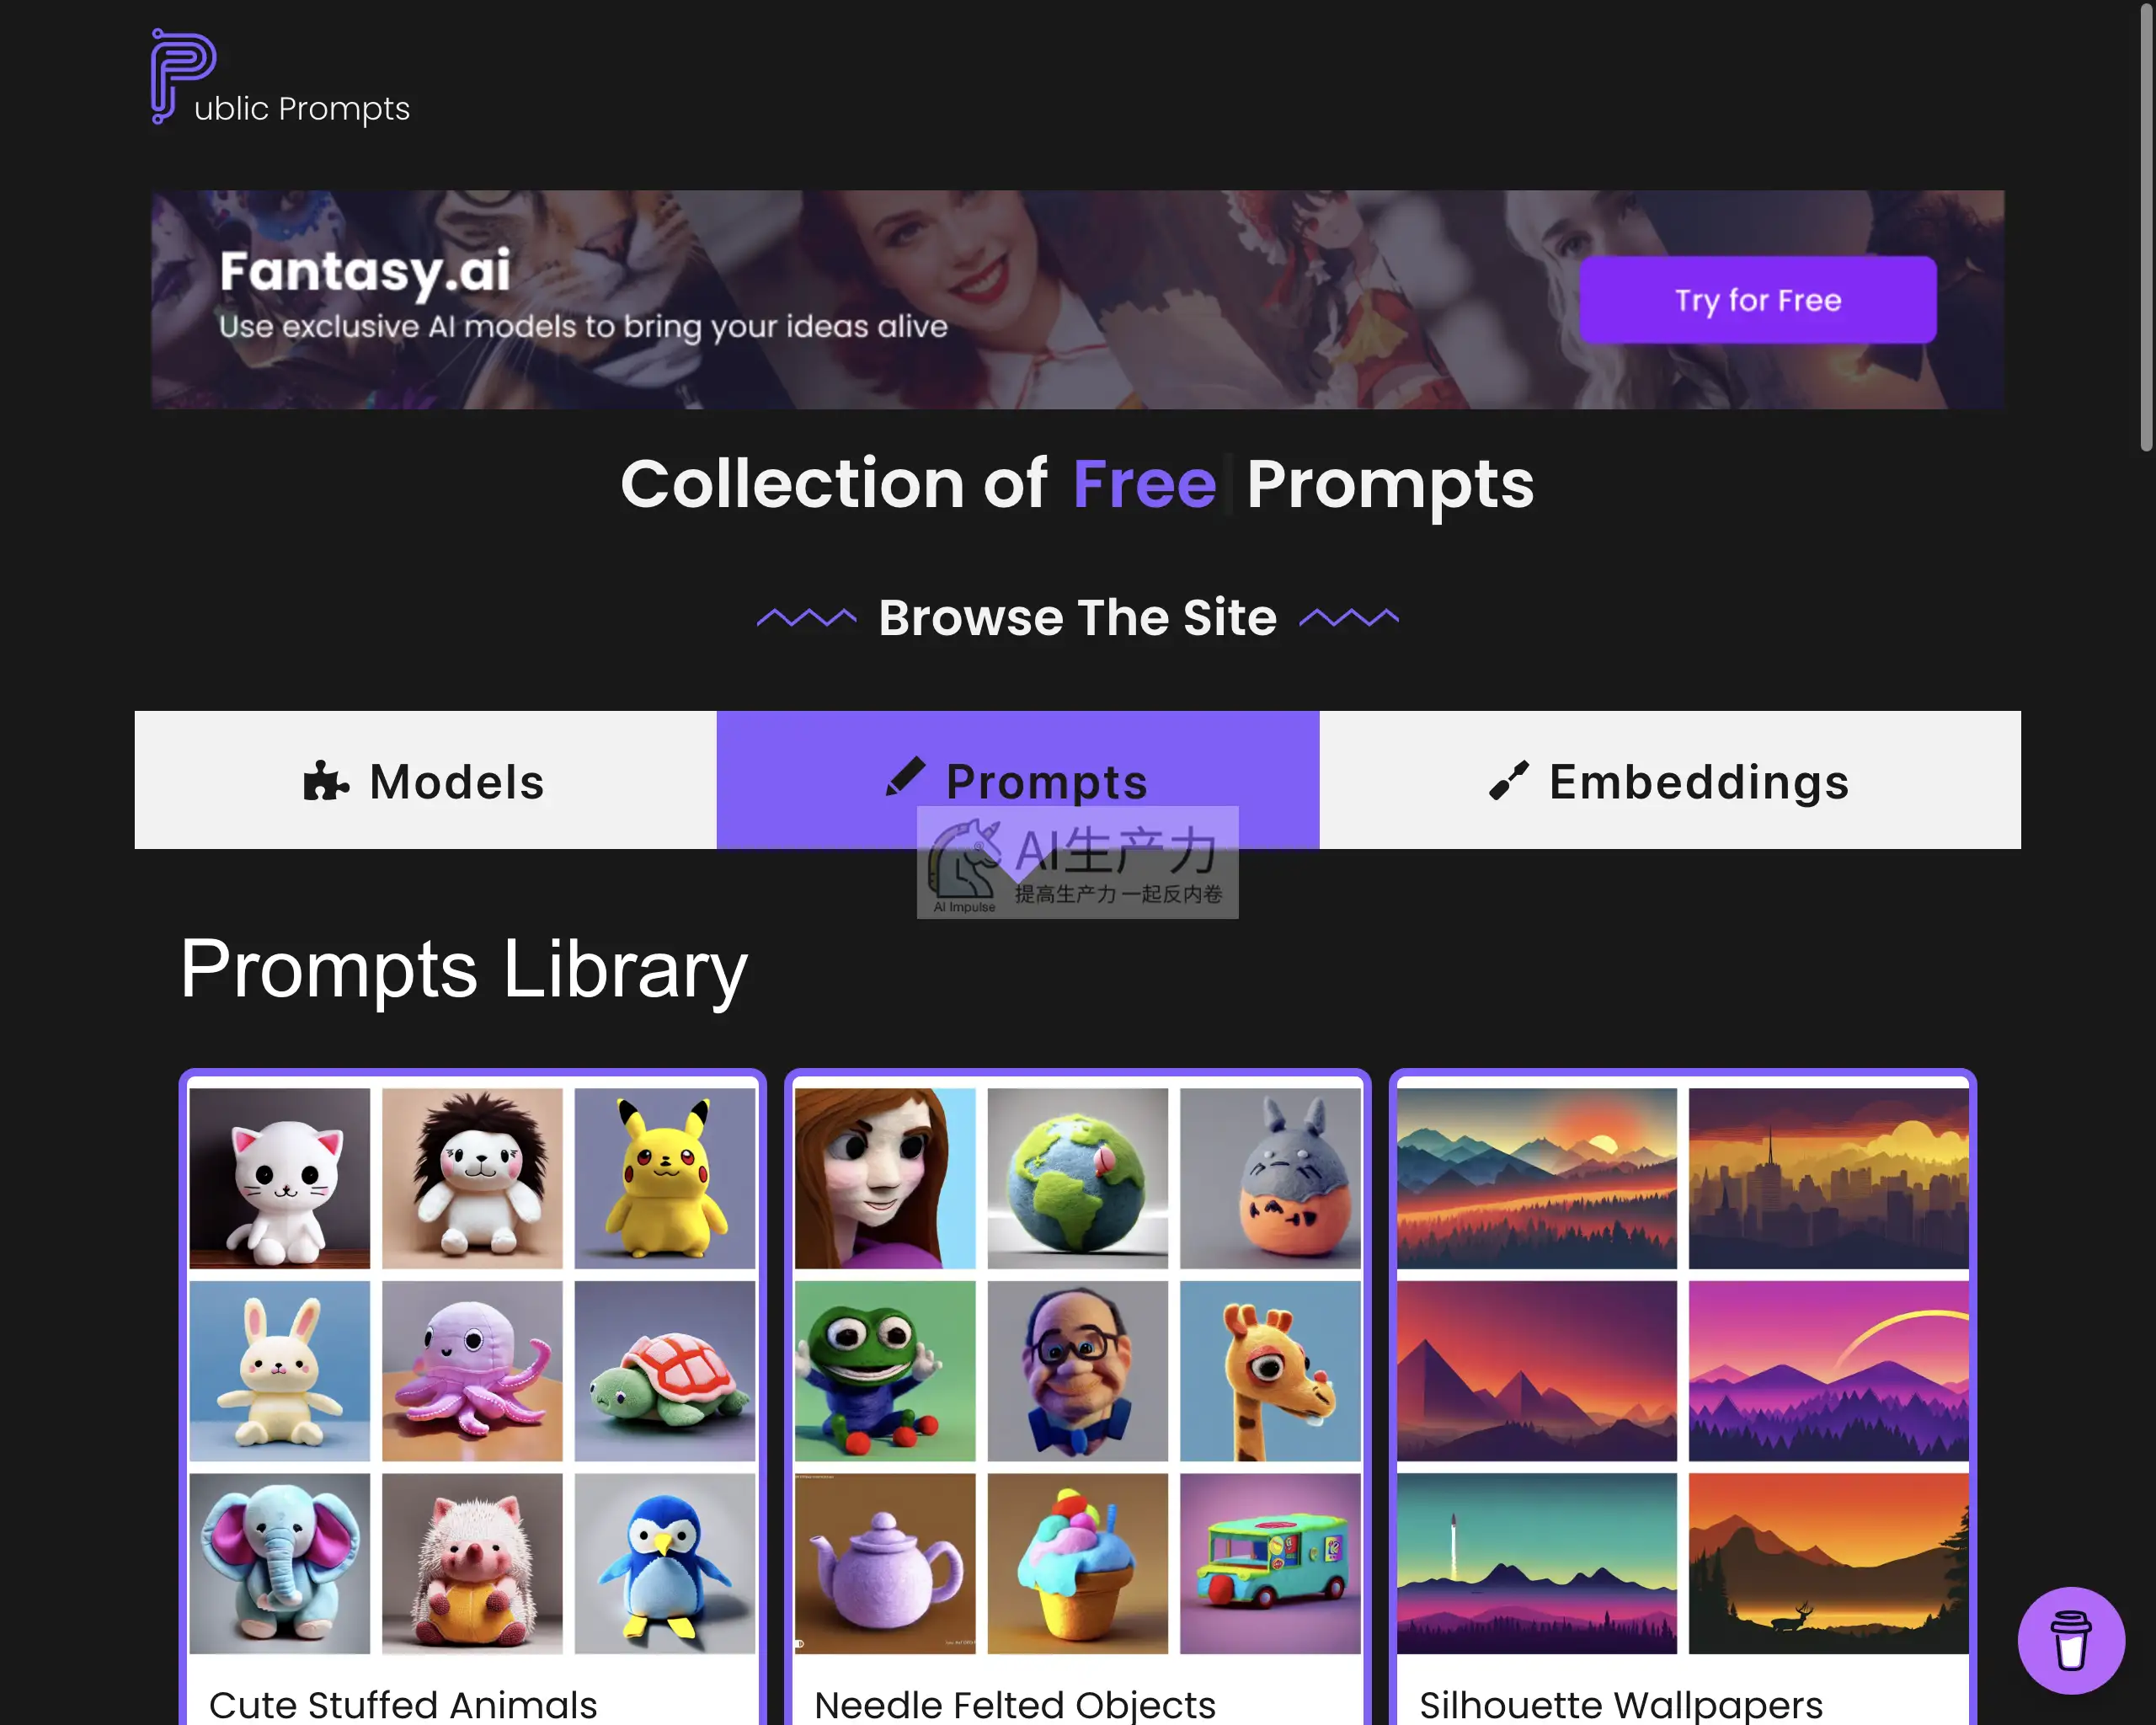Open the Silhouette Wallpapers prompt title

coord(1621,1703)
